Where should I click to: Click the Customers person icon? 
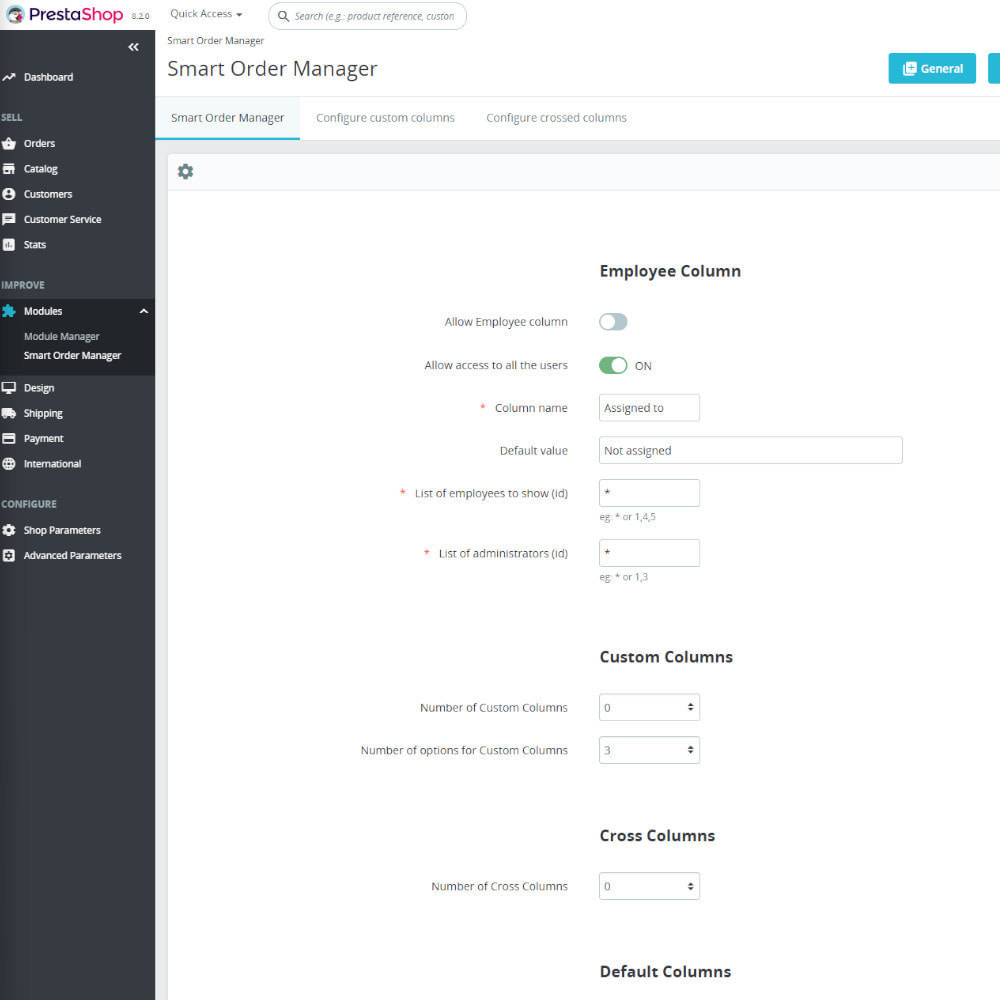[x=9, y=194]
